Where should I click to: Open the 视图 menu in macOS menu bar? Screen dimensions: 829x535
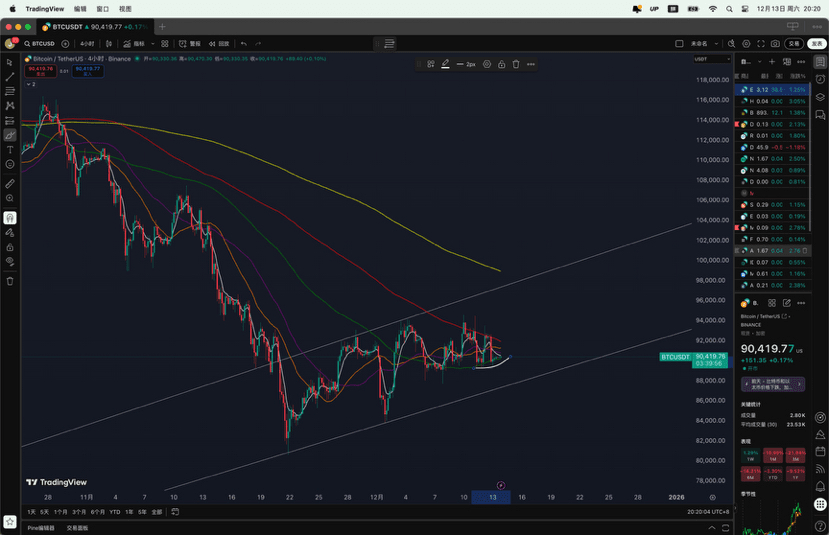125,9
